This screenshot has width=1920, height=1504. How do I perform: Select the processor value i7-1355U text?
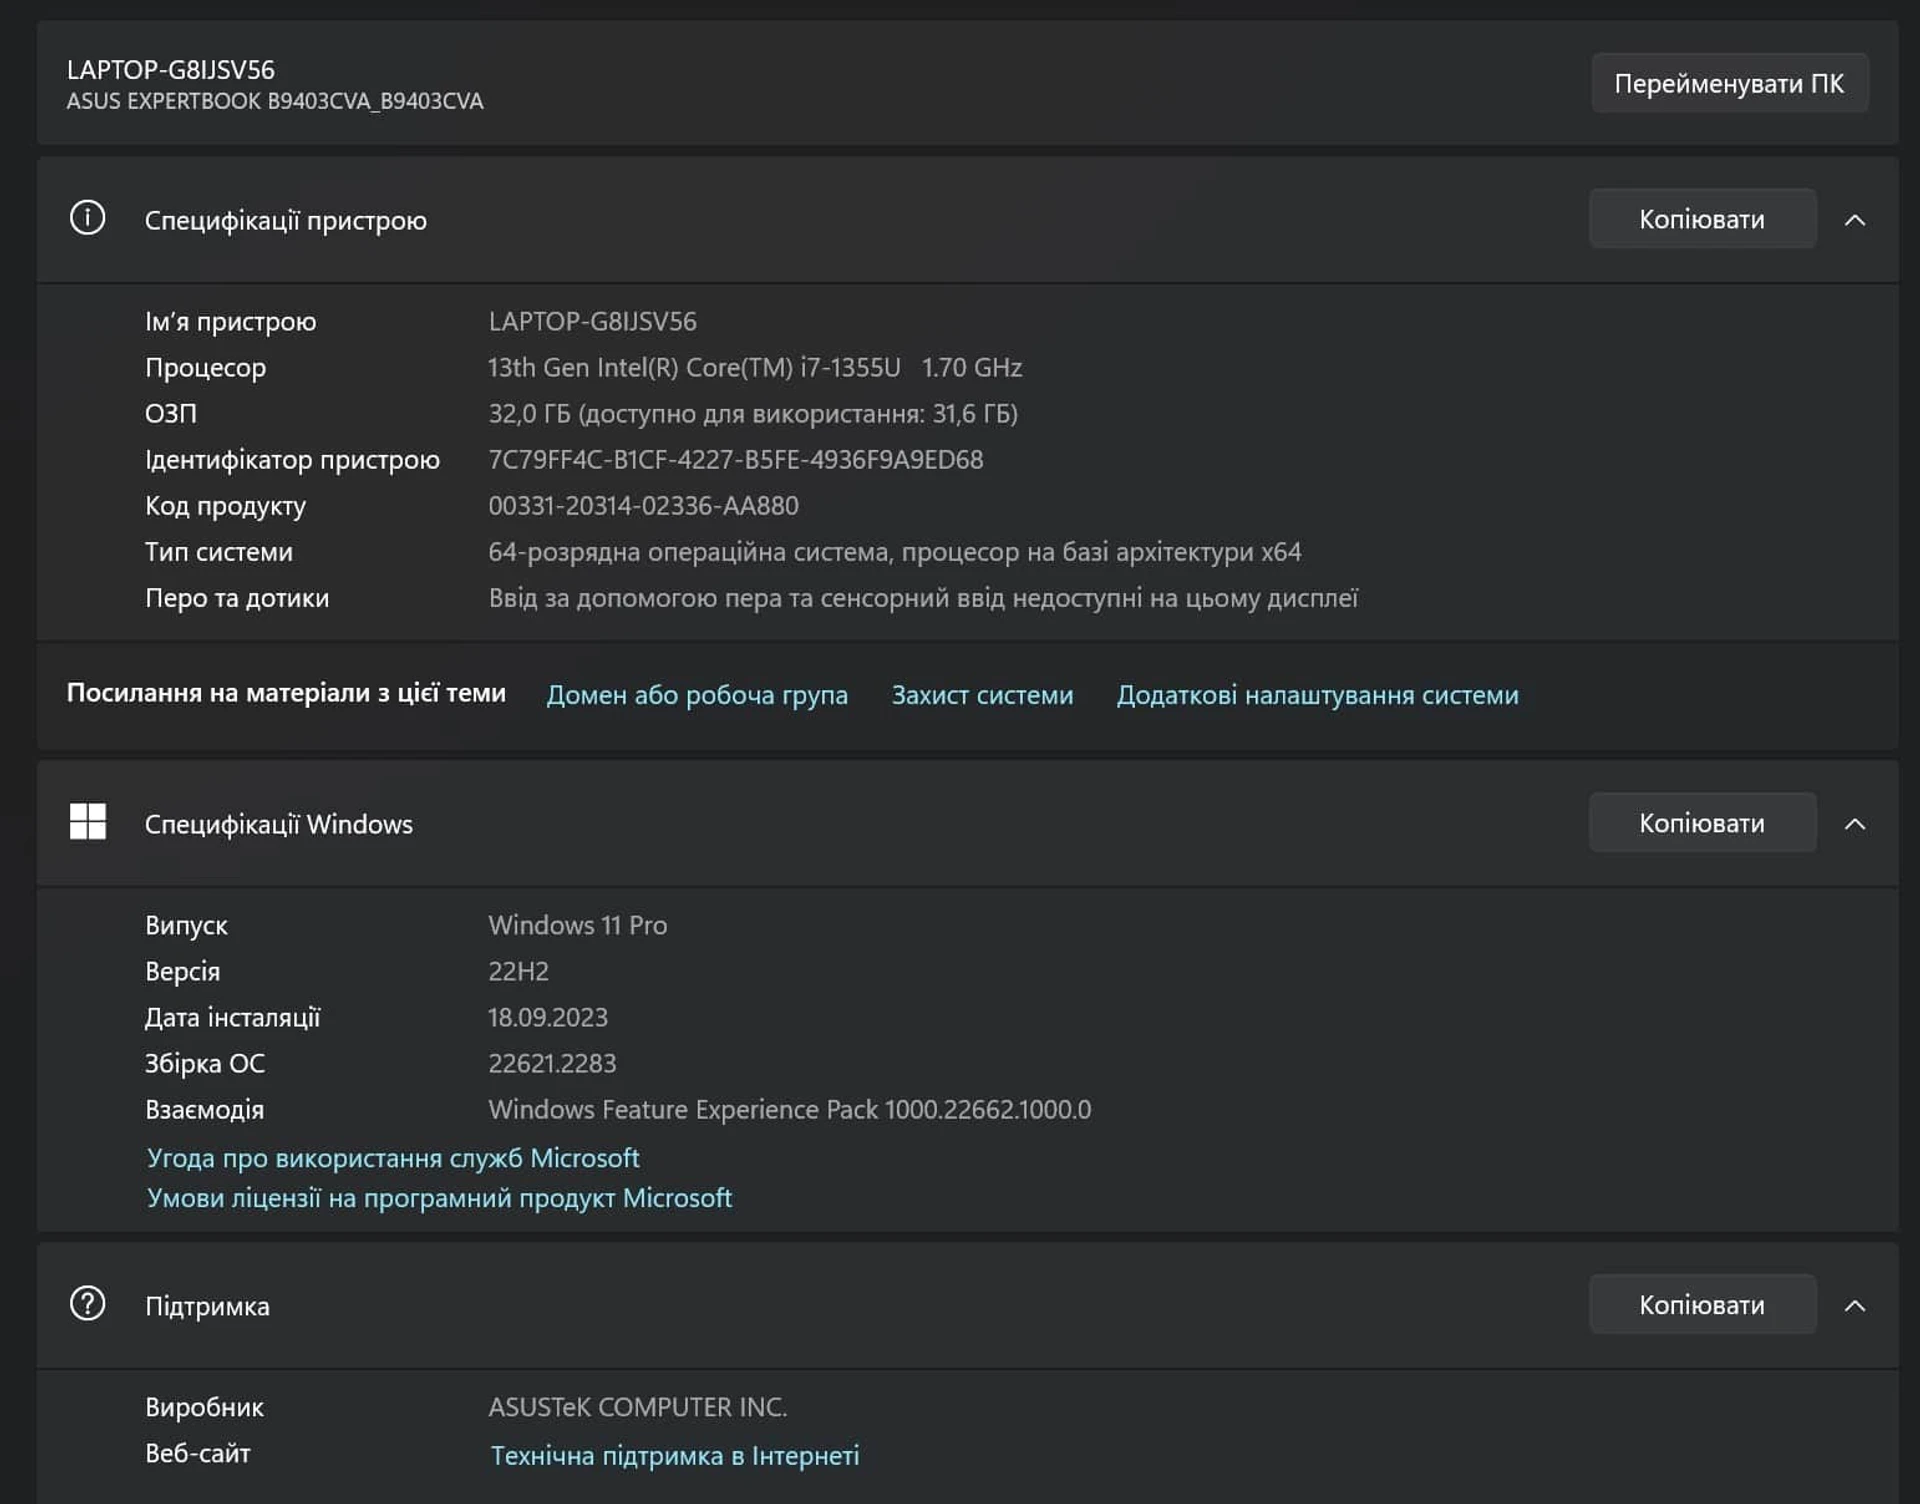(755, 368)
